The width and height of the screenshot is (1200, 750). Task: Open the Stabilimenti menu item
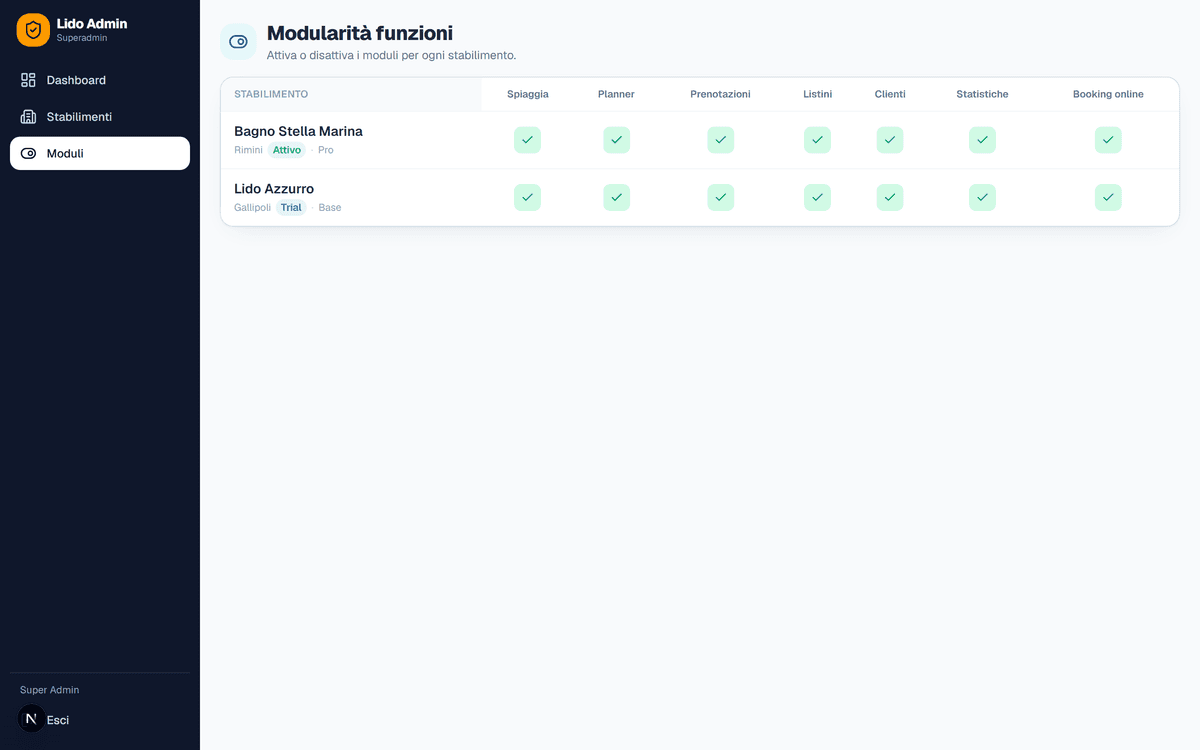click(x=100, y=117)
